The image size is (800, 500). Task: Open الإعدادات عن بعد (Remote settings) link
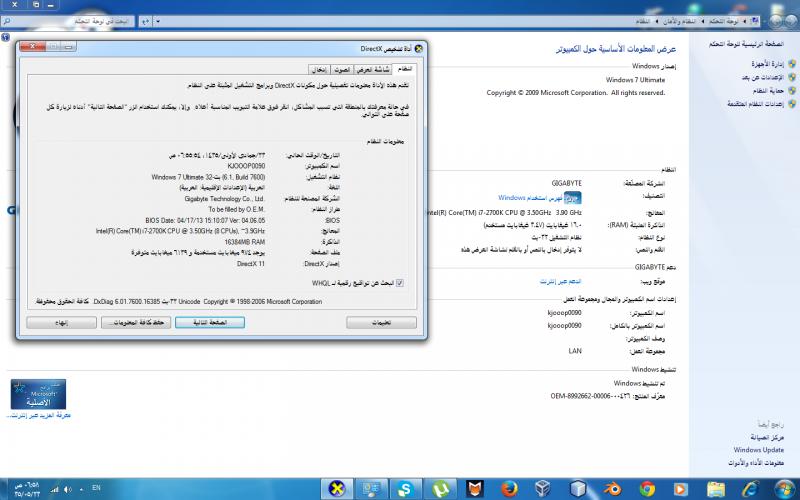[763, 77]
